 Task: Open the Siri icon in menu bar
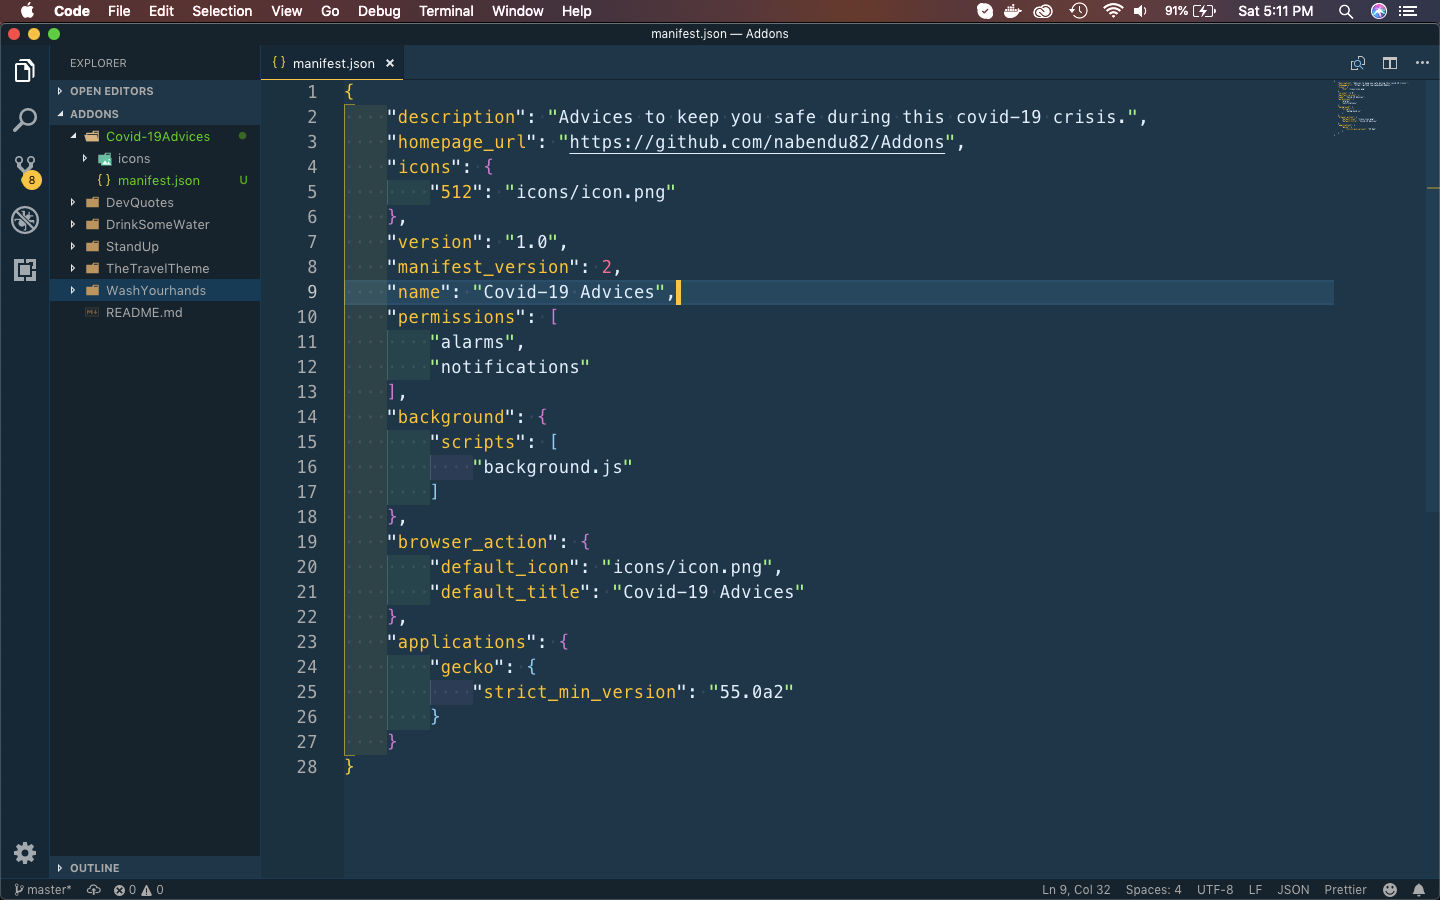point(1379,11)
